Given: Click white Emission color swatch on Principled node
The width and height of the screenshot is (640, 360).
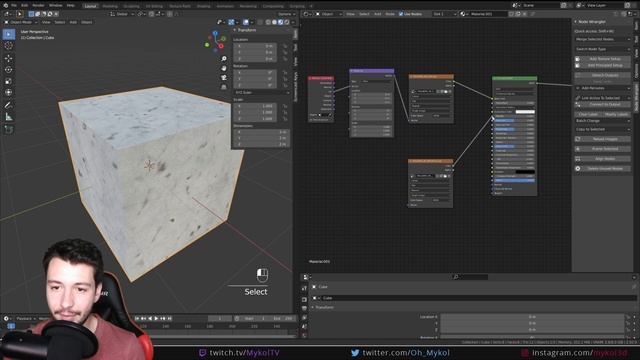Looking at the screenshot, I should point(525,112).
